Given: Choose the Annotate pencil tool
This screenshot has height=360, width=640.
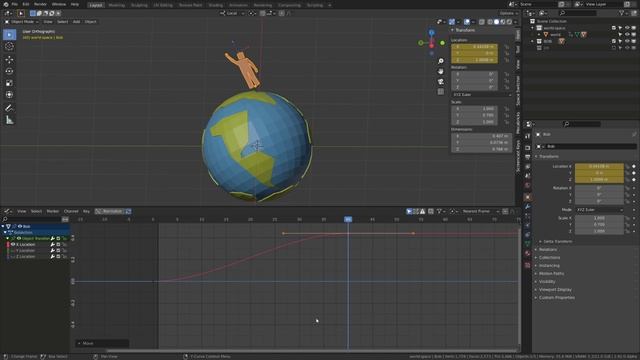Looking at the screenshot, I should point(9,108).
